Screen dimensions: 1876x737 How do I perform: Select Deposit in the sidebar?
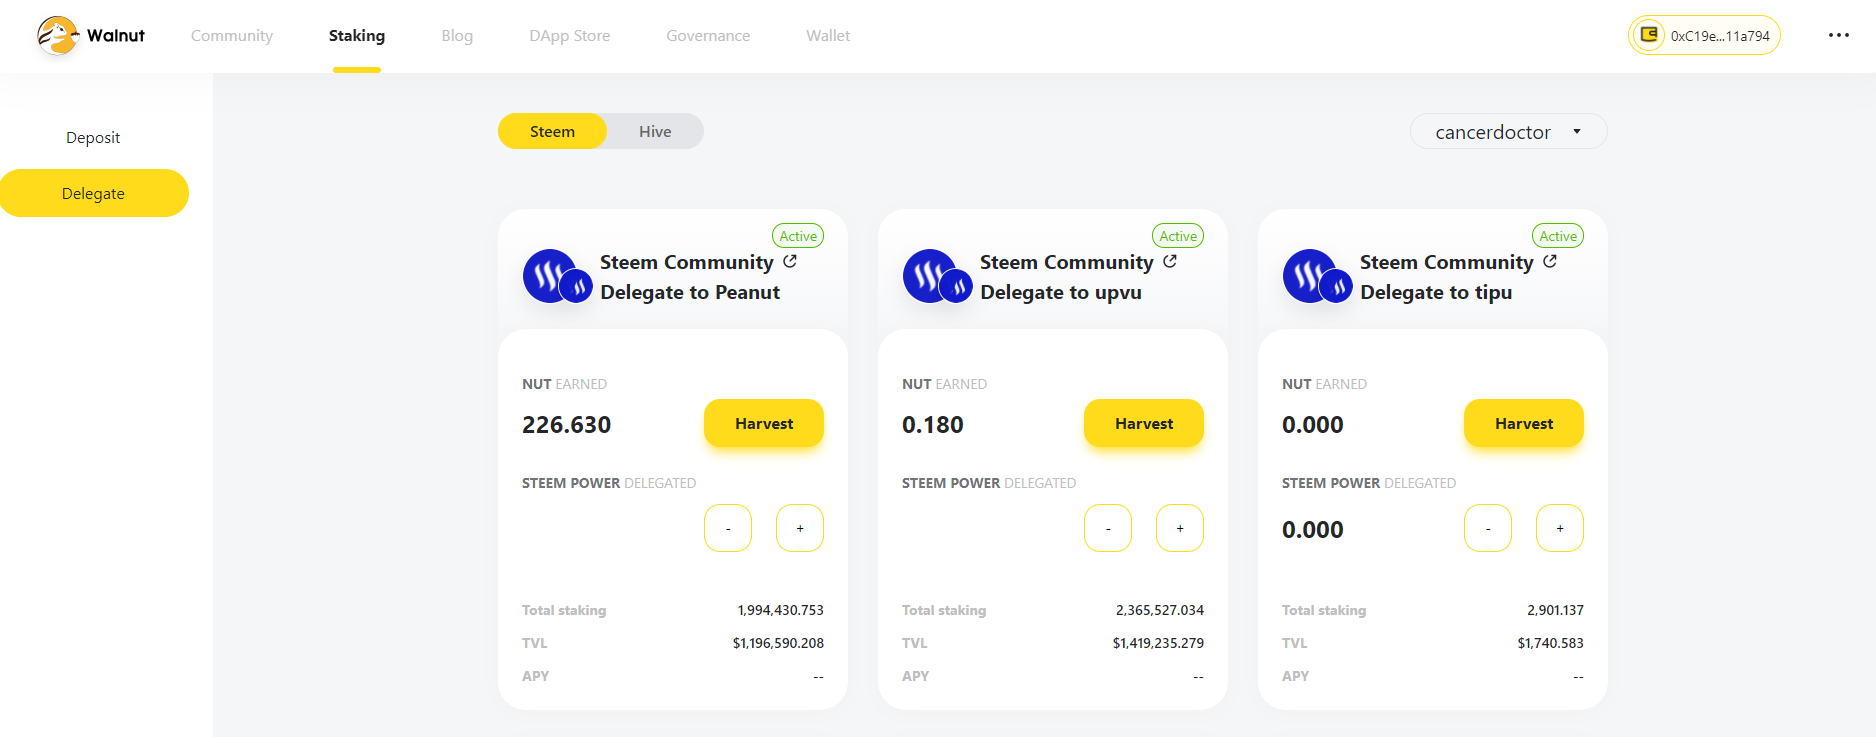(x=93, y=137)
